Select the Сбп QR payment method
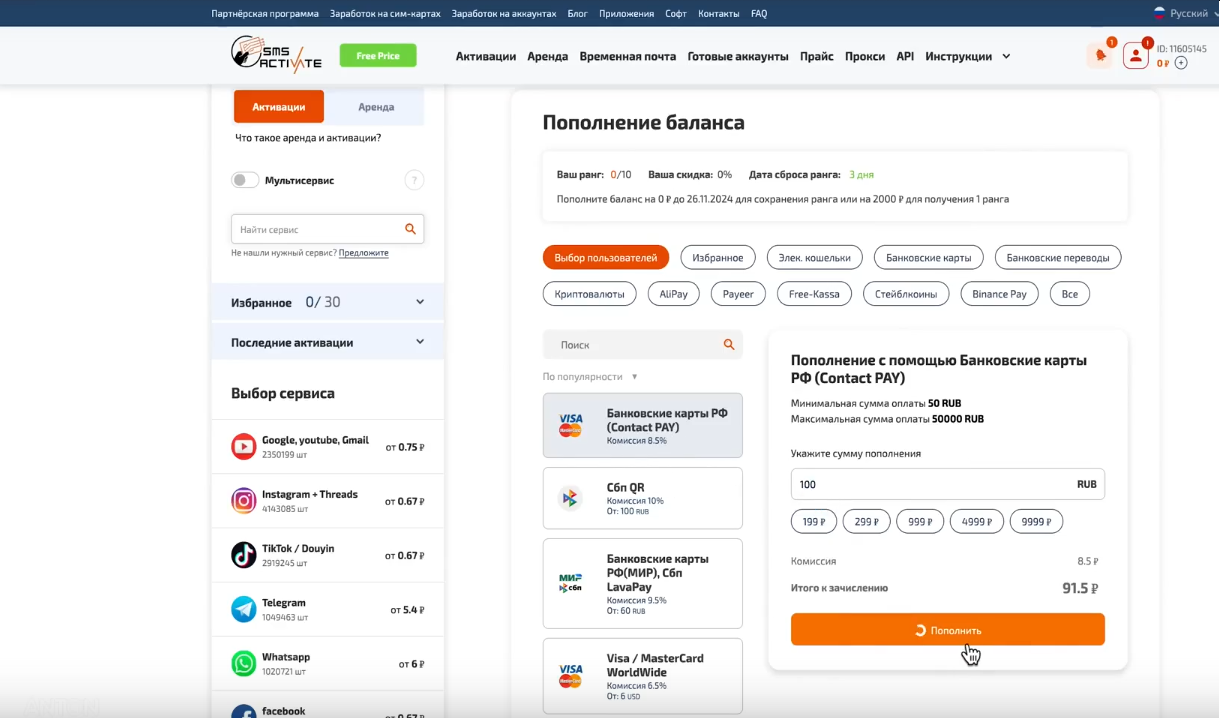 tap(643, 498)
